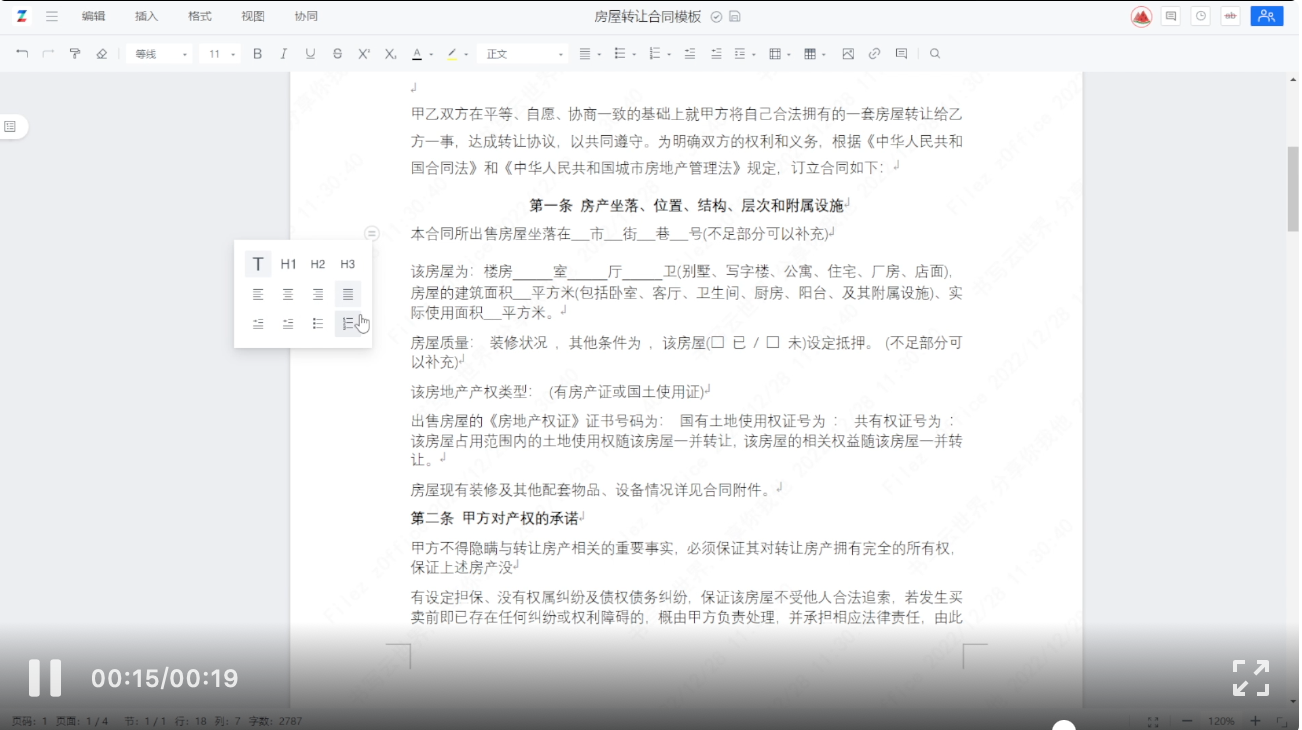Open the hamburger menu beside the logo
1302x730 pixels.
(51, 16)
